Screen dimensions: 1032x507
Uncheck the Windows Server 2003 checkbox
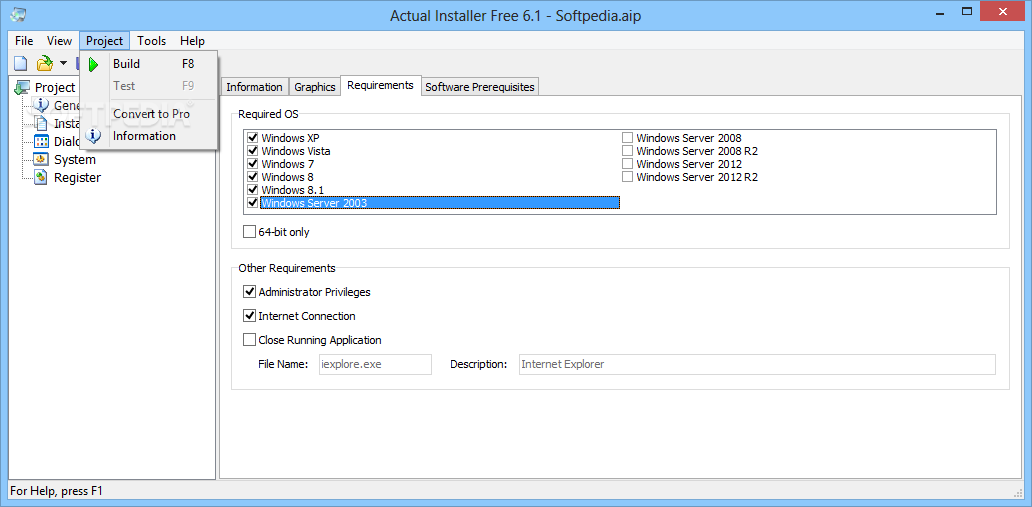point(253,203)
